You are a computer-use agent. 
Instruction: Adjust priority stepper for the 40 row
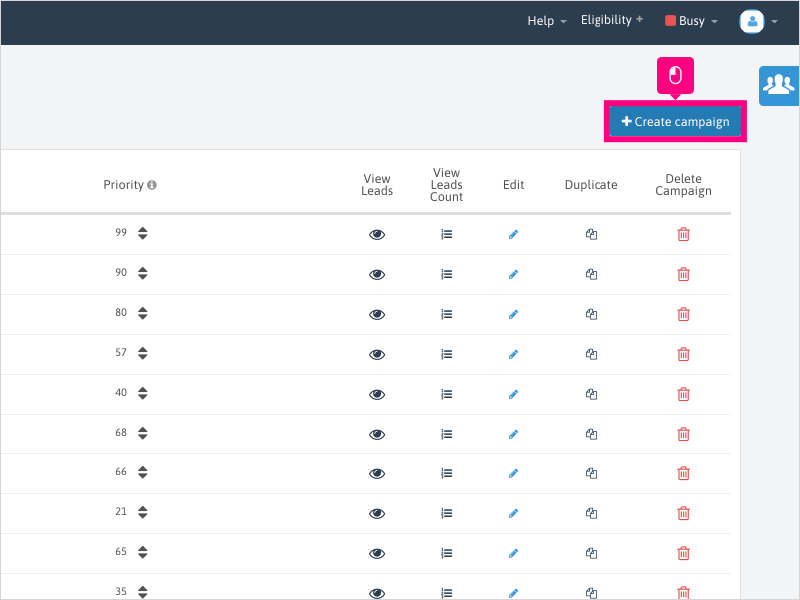(x=142, y=393)
